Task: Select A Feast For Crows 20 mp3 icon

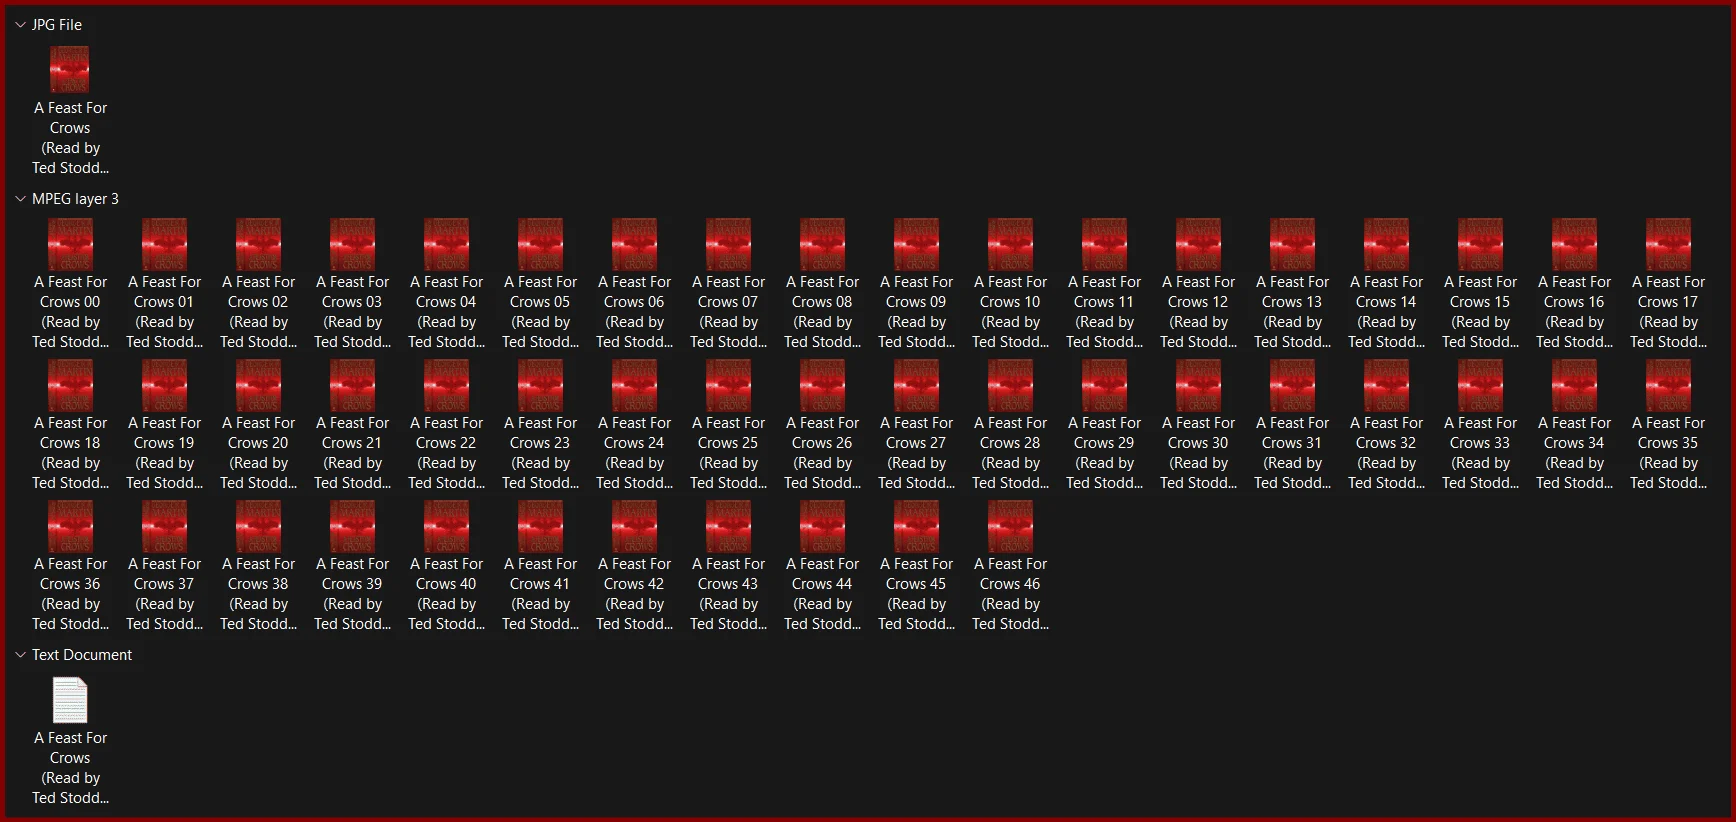Action: coord(258,385)
